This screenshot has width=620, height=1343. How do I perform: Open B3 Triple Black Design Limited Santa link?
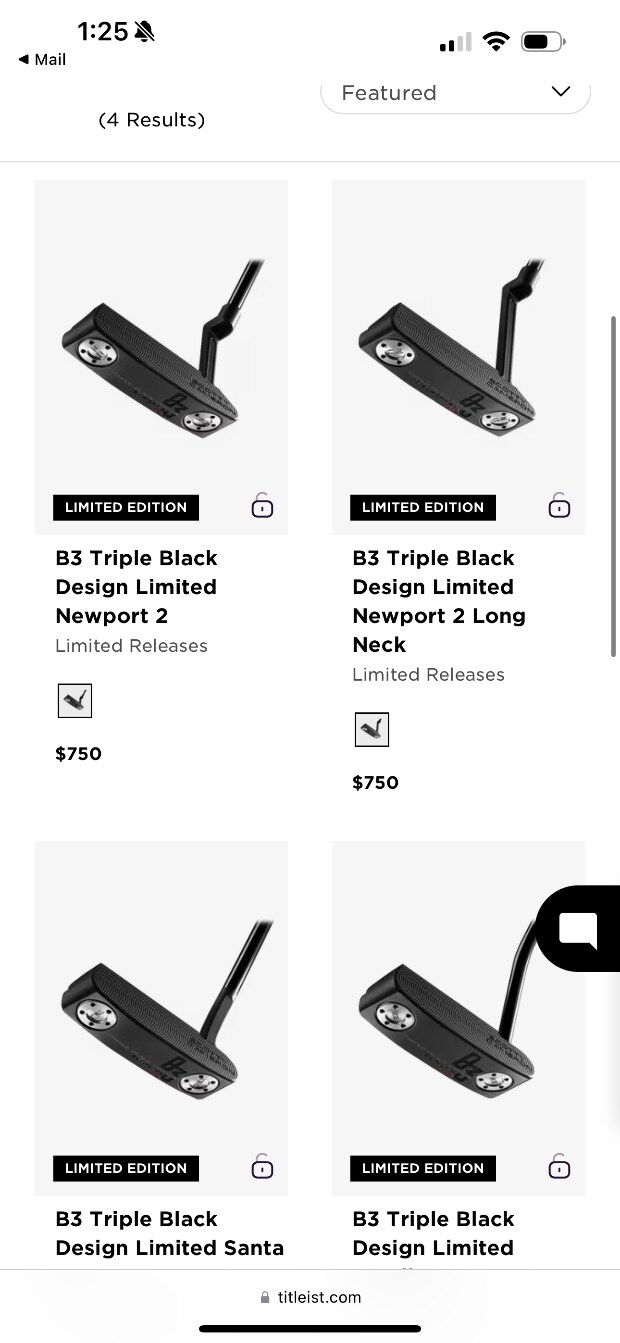[169, 1233]
